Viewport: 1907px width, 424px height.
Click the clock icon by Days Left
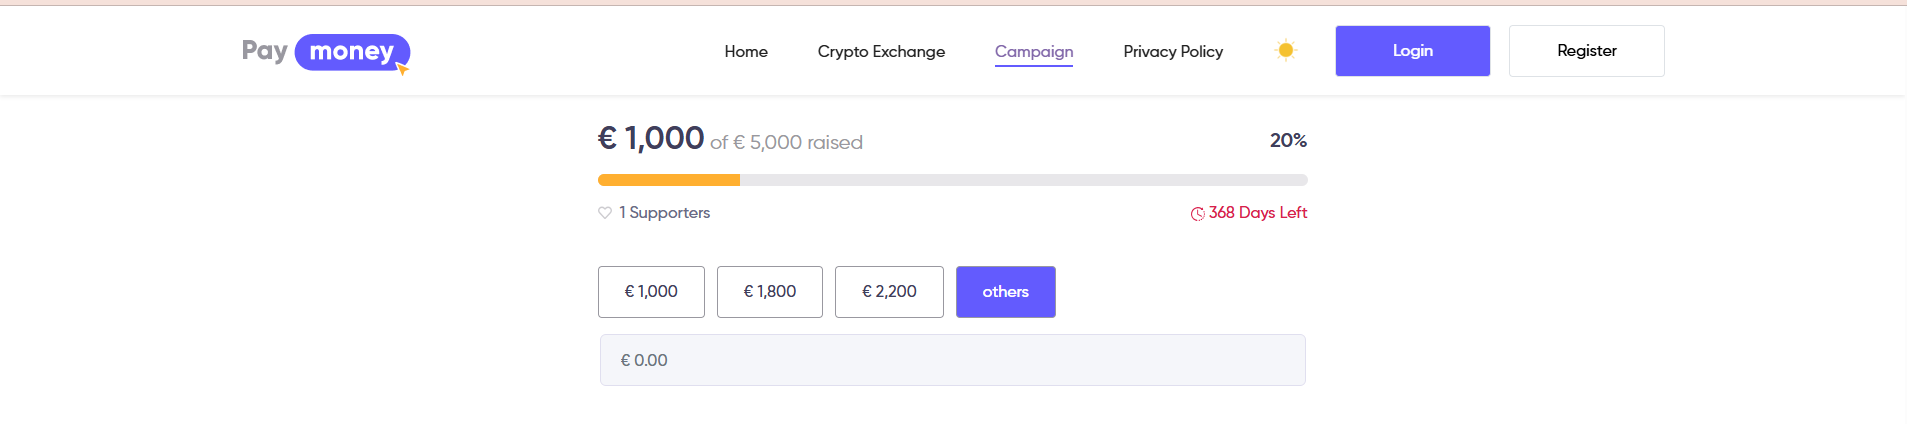[x=1197, y=214]
